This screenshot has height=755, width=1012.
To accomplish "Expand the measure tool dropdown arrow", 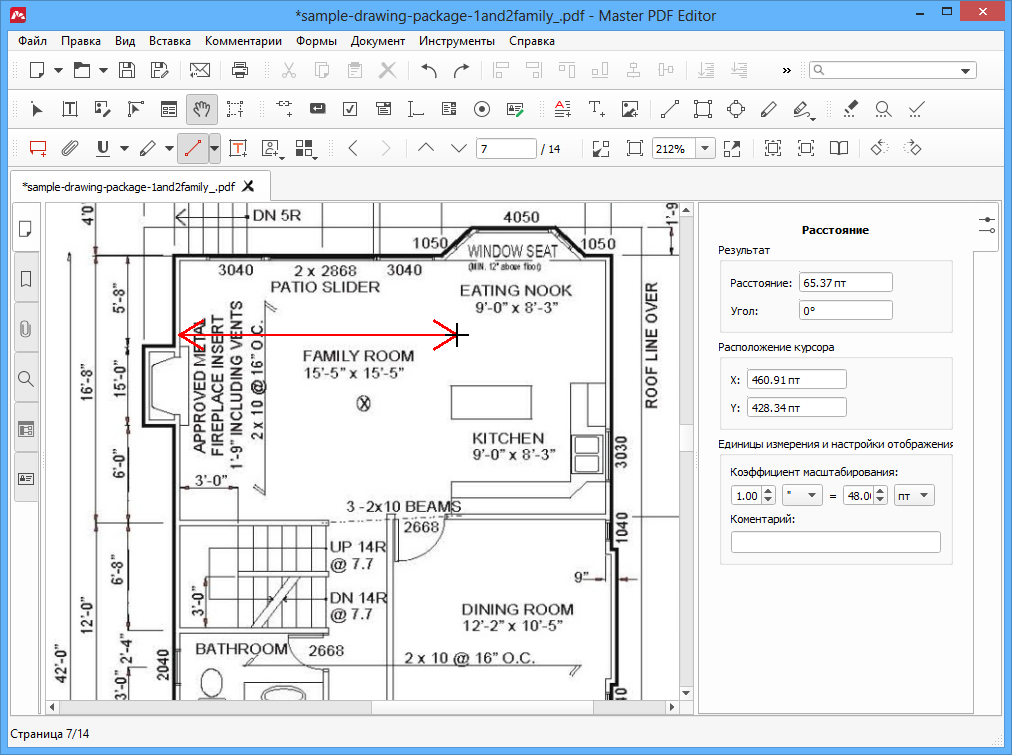I will click(214, 148).
